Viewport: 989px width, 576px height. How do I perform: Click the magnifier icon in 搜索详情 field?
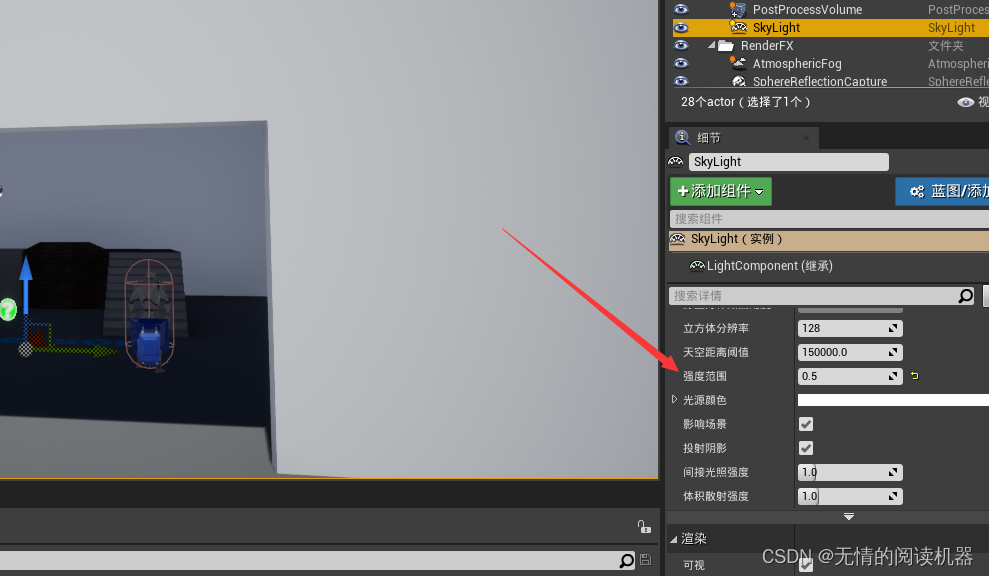coord(965,295)
